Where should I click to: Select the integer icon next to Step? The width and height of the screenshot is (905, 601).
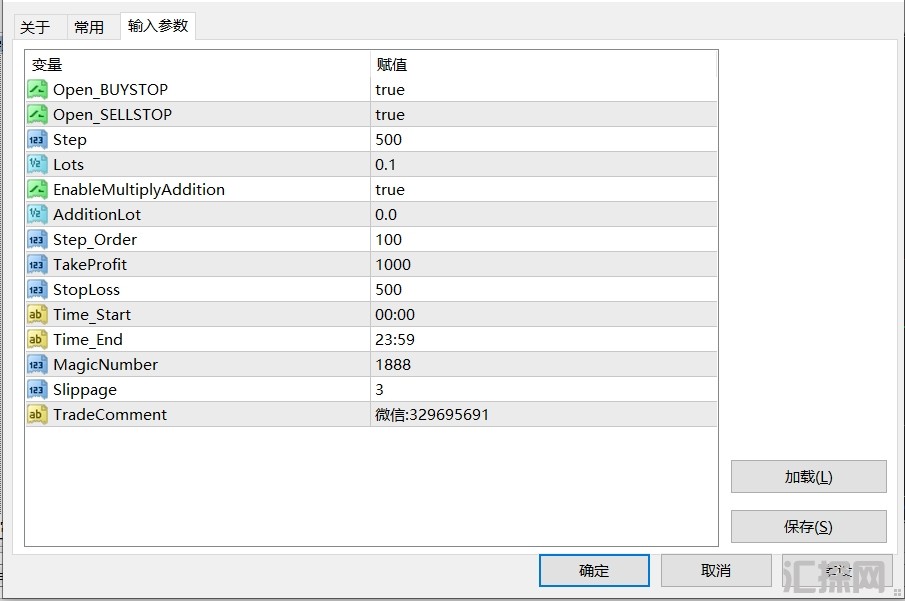(x=37, y=140)
